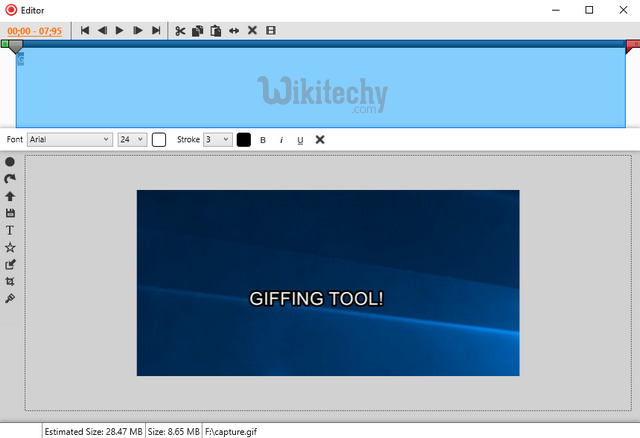Pick the black stroke color swatch
The width and height of the screenshot is (640, 438).
pyautogui.click(x=244, y=140)
